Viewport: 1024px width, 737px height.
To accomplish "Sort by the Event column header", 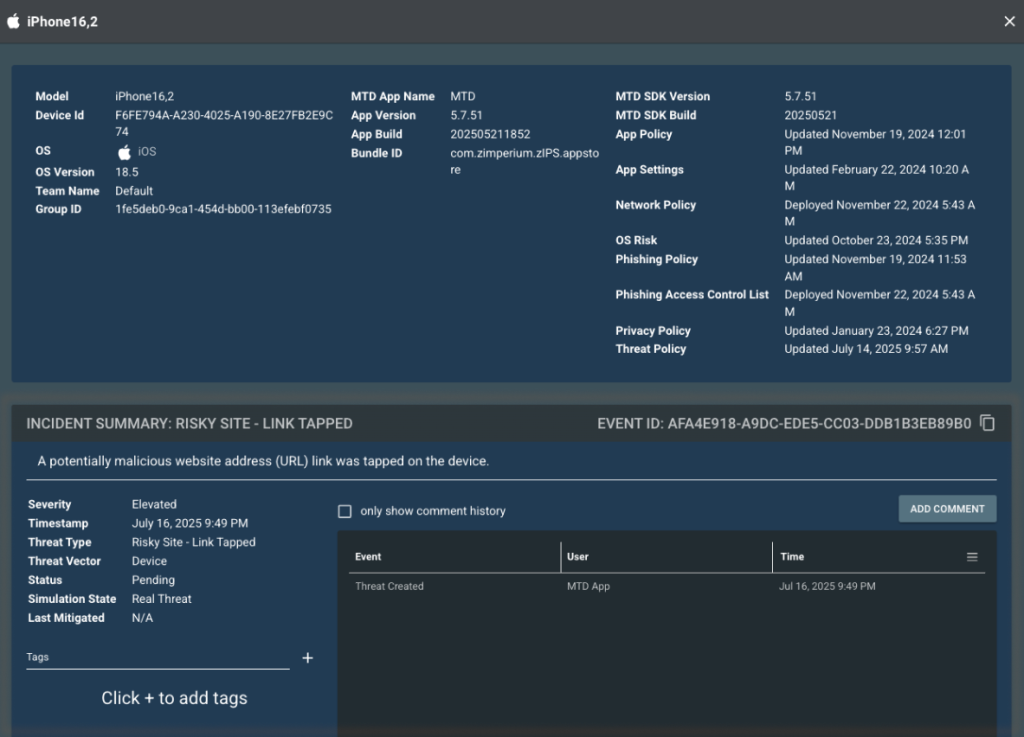I will (368, 557).
